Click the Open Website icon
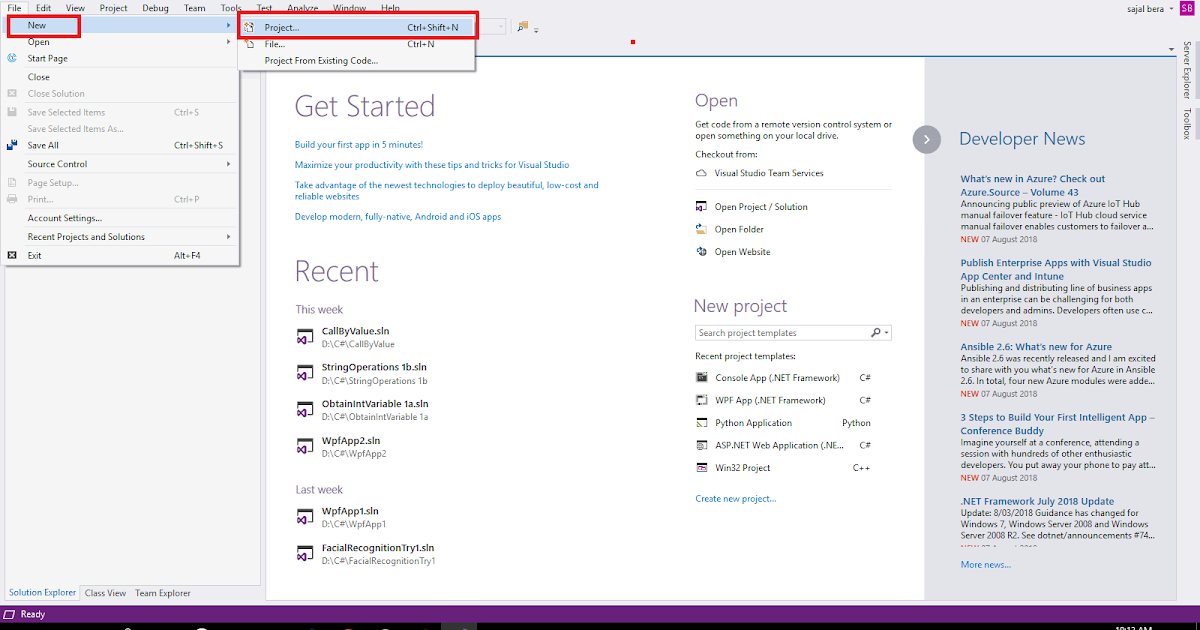Viewport: 1200px width, 630px height. click(702, 251)
